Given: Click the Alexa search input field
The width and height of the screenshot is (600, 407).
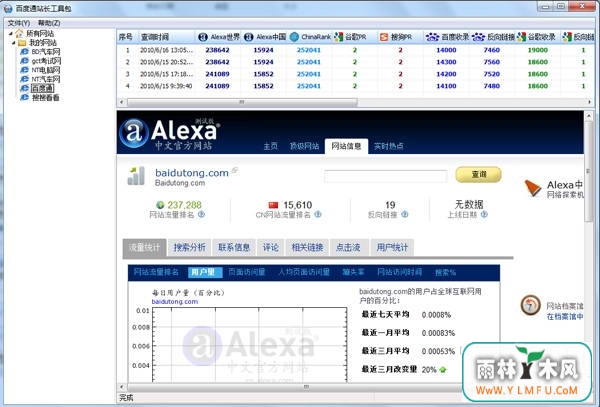Looking at the screenshot, I should [x=385, y=176].
